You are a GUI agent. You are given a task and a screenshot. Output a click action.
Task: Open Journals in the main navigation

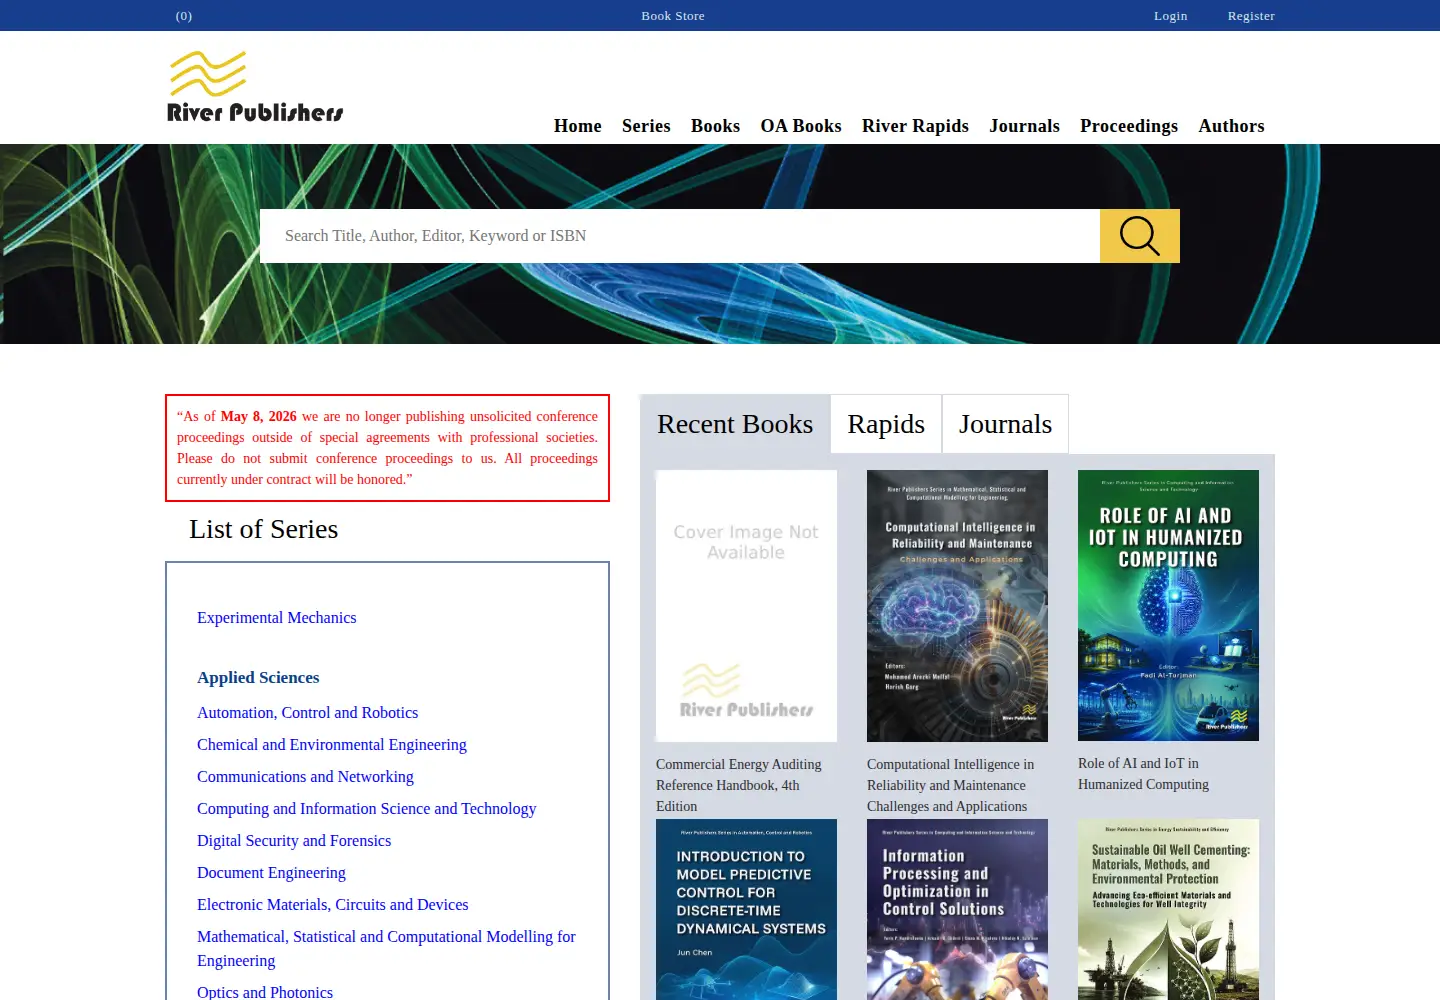click(x=1024, y=126)
